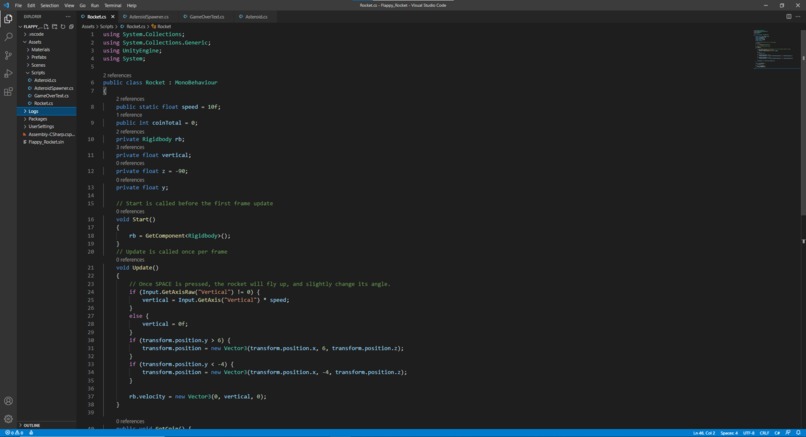Open the Run menu
This screenshot has height=437, width=806.
(x=95, y=5)
